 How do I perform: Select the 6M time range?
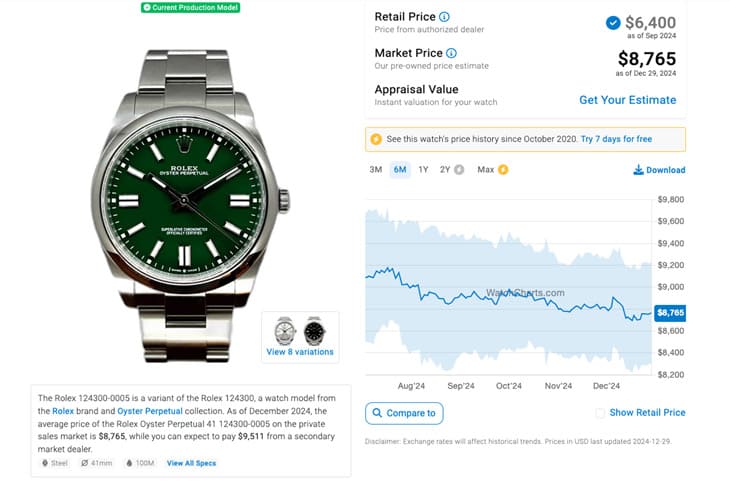point(400,170)
